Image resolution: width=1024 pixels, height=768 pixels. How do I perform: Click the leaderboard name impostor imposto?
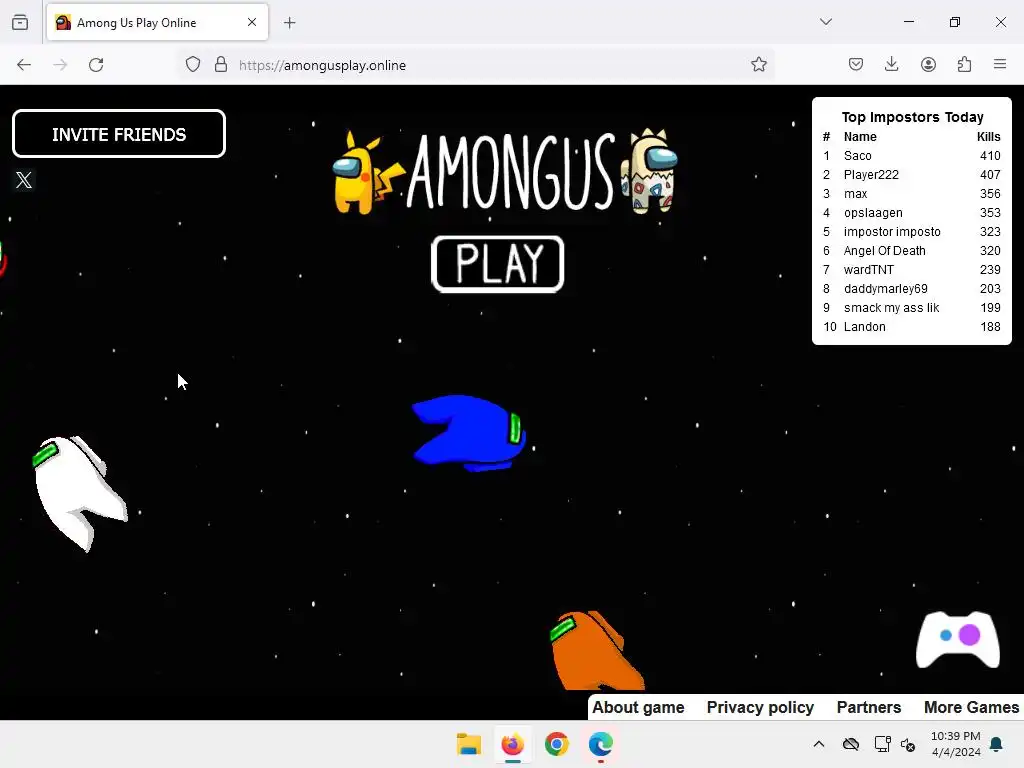click(892, 231)
